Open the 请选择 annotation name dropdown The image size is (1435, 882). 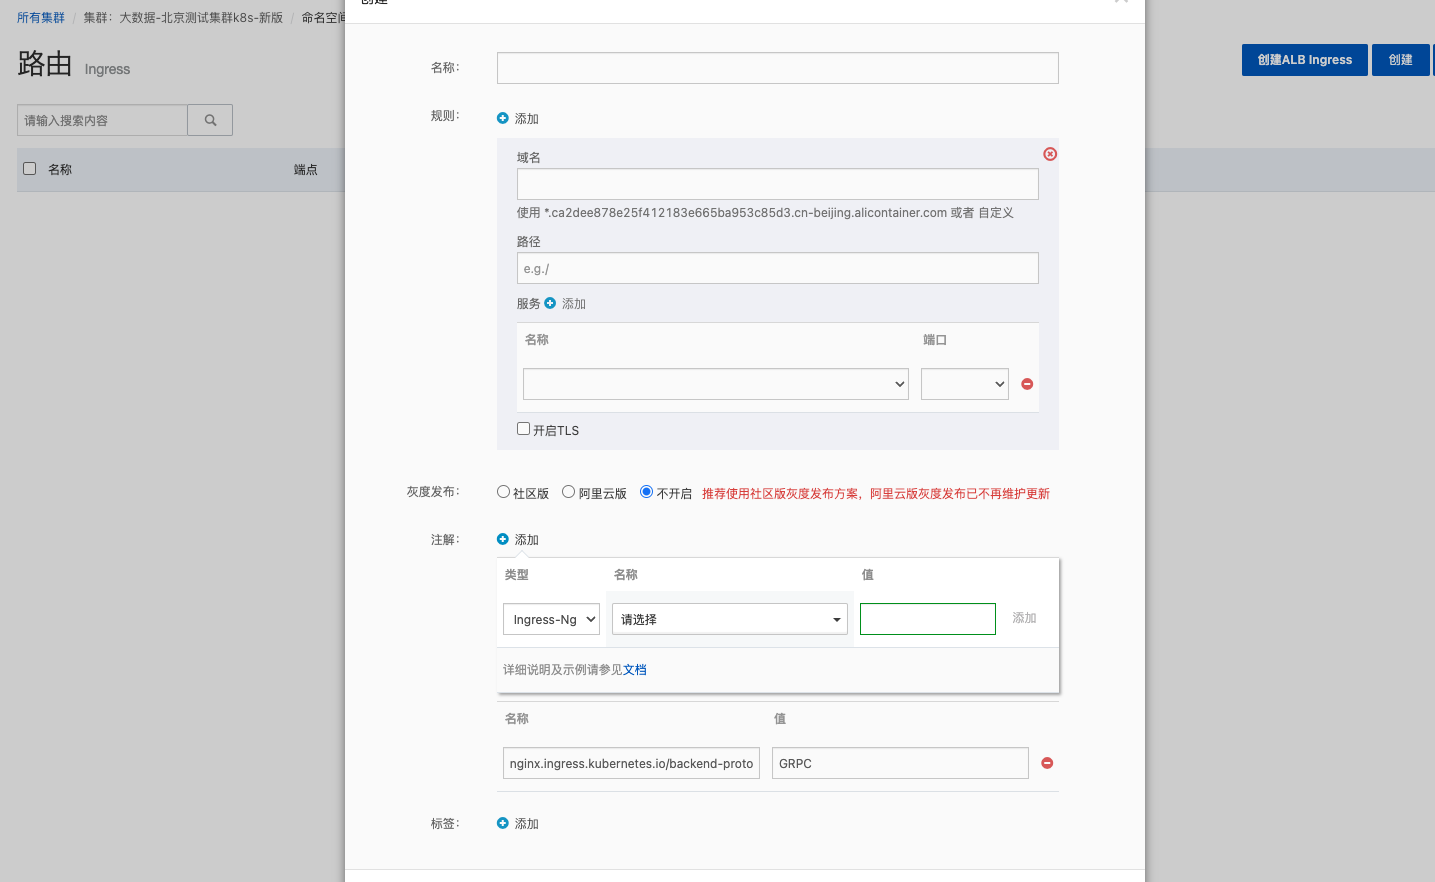pyautogui.click(x=730, y=619)
